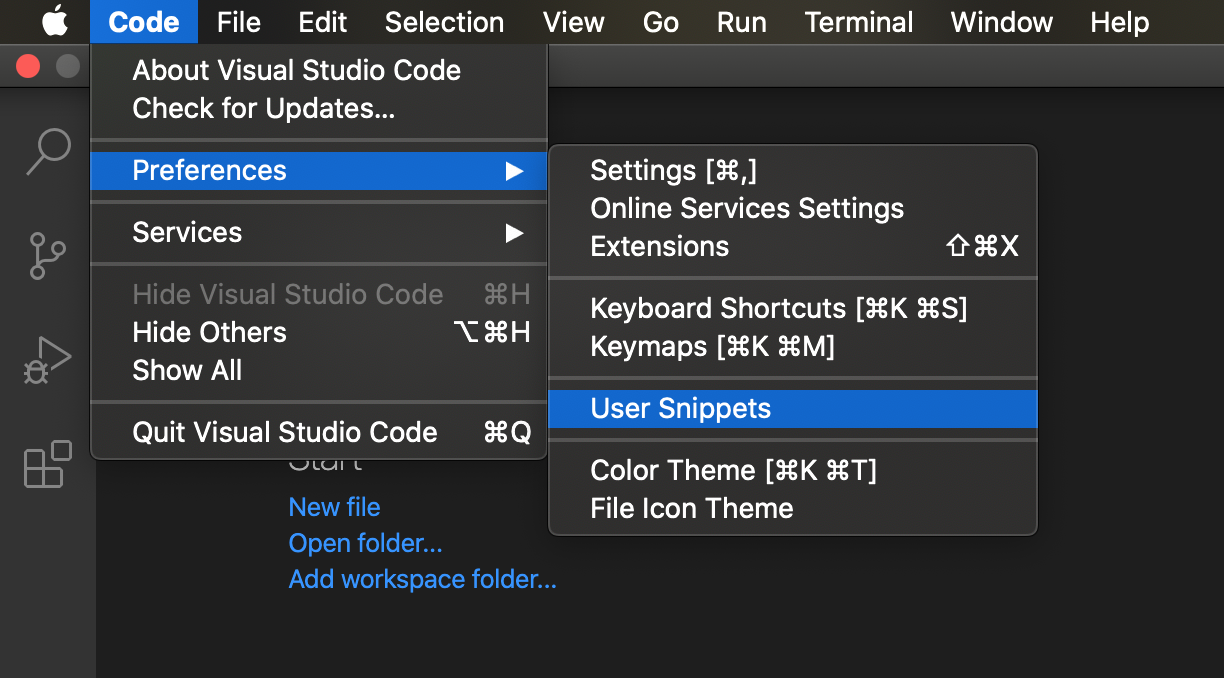Open the Source Control view
The height and width of the screenshot is (678, 1224).
pos(48,256)
